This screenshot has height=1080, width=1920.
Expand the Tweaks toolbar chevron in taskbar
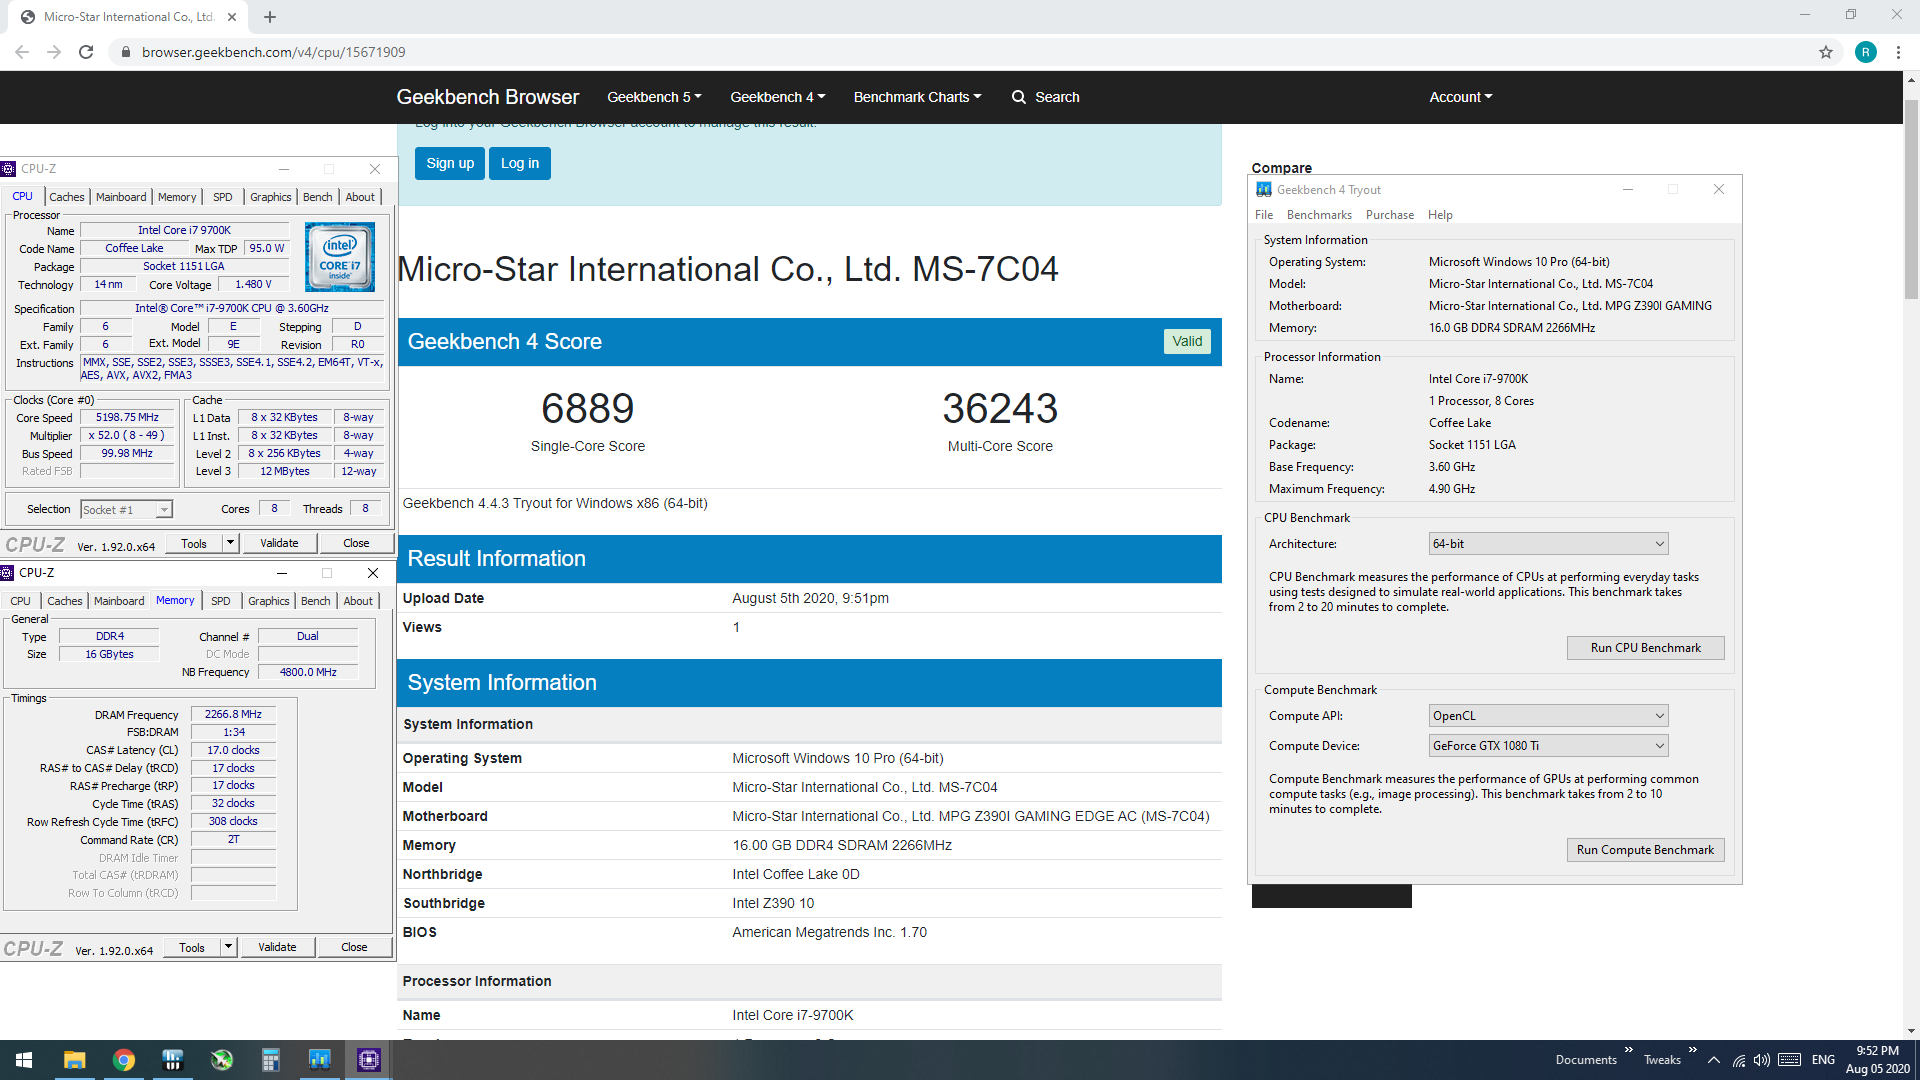1693,1050
